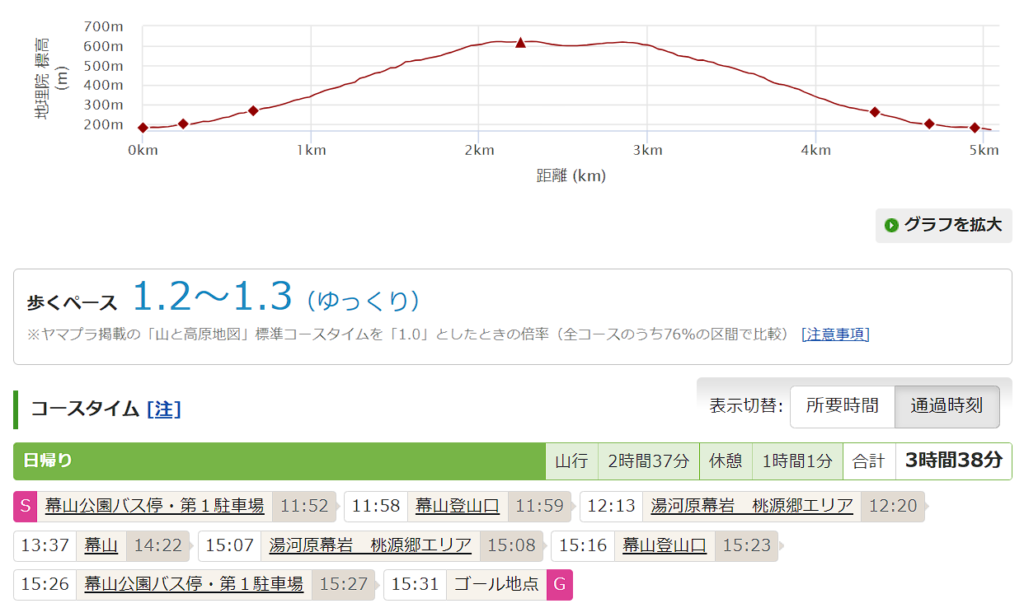Click the summit triangle marker on the elevation graph
This screenshot has height=608, width=1024.
[520, 43]
